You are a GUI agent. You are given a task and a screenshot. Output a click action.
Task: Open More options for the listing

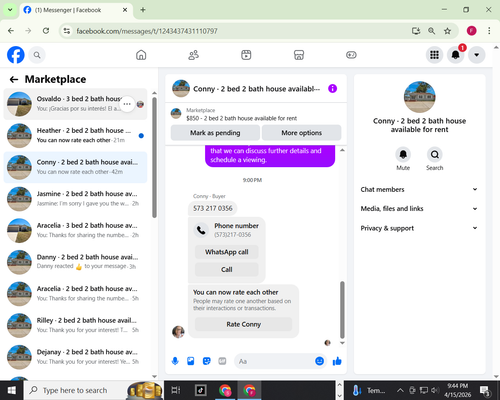(302, 133)
